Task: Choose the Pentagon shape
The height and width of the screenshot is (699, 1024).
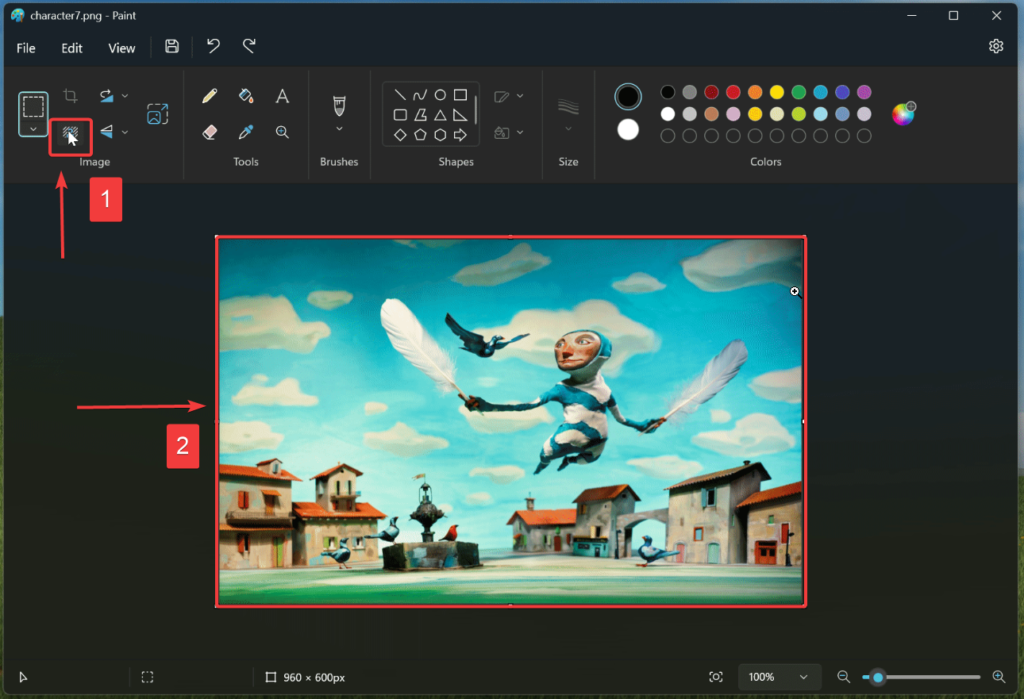Action: click(420, 135)
